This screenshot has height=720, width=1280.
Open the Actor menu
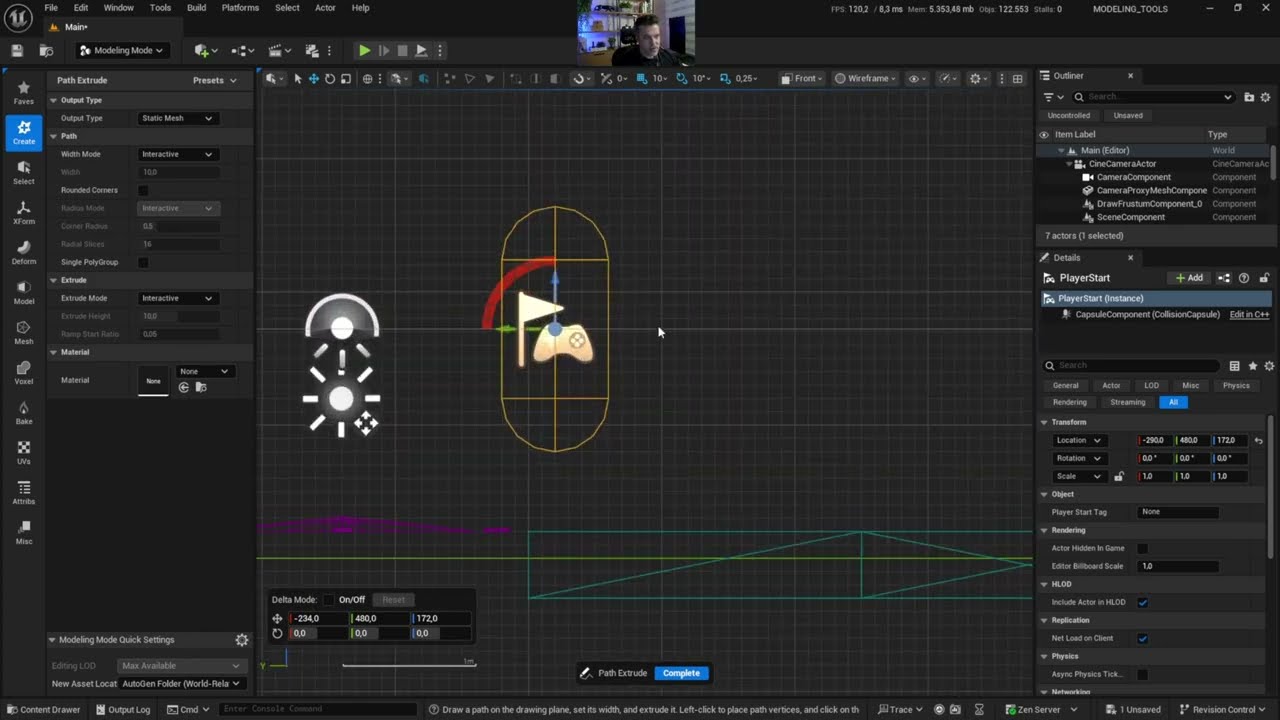pyautogui.click(x=325, y=8)
